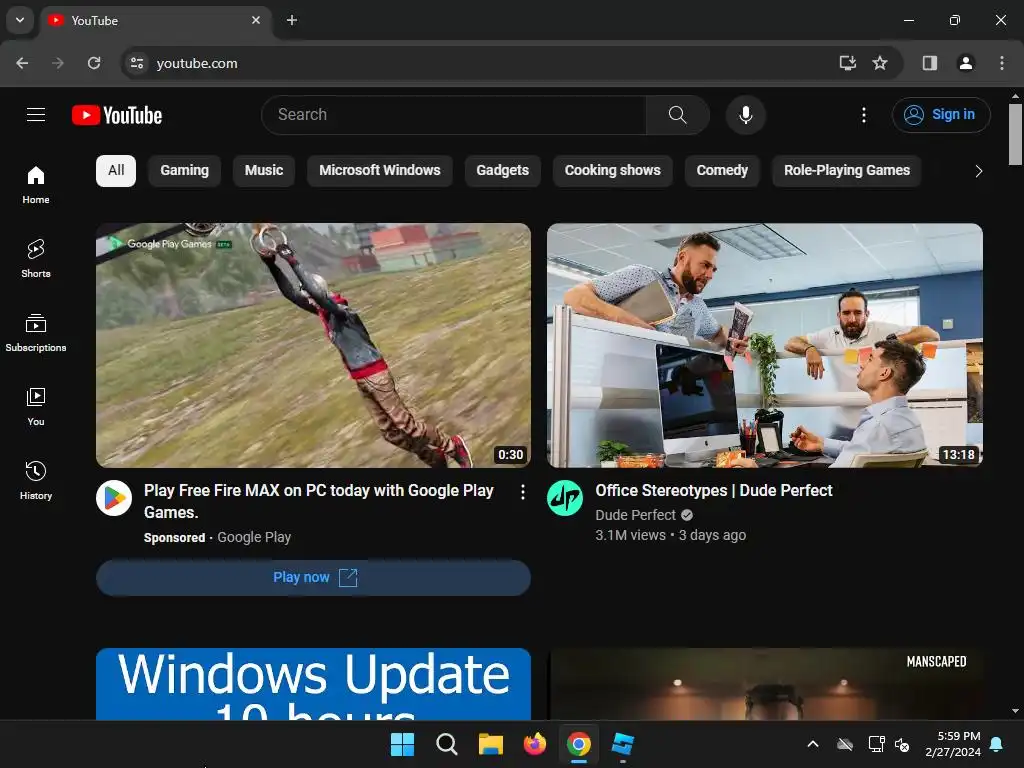
Task: Open File Explorer from the taskbar
Action: (490, 744)
